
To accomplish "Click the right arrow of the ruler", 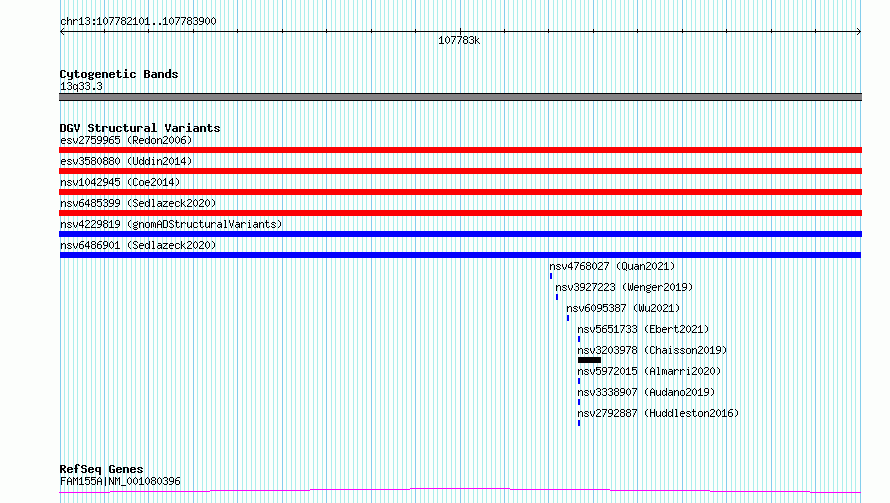I will pos(859,32).
